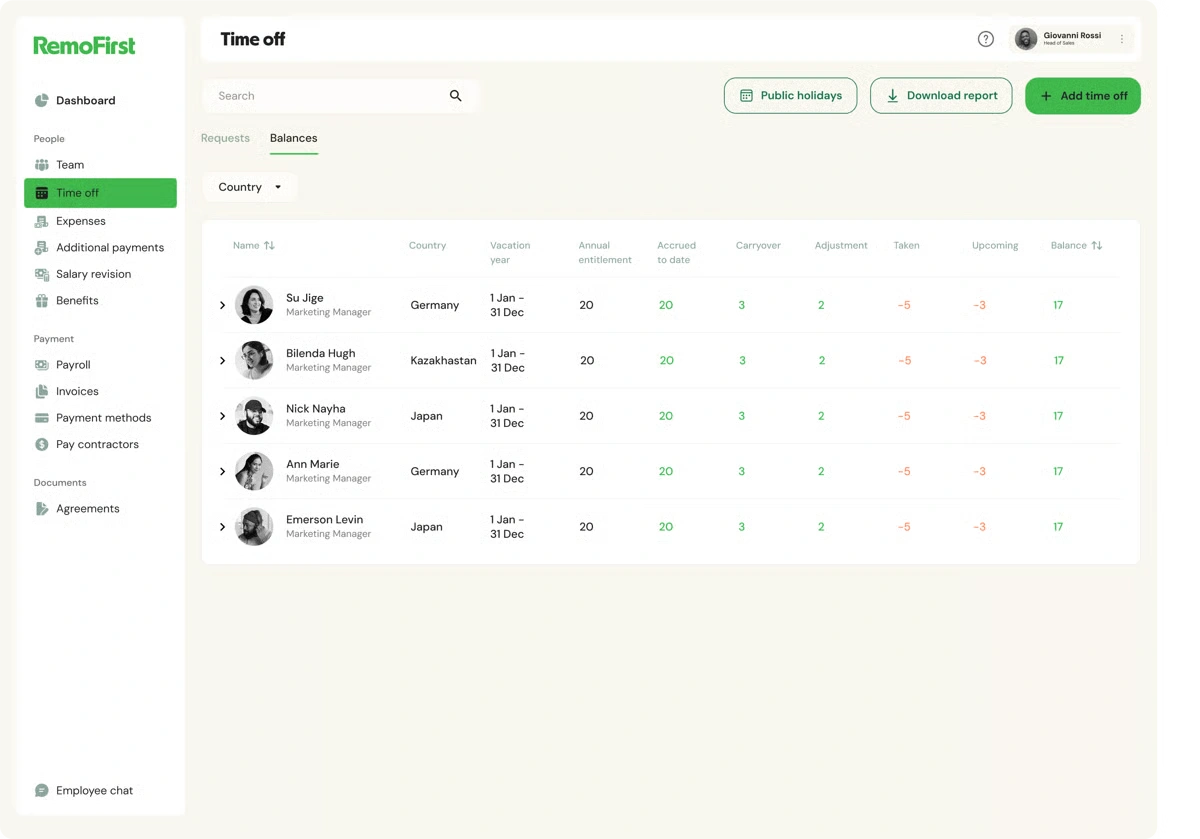Click the Carryover column header
This screenshot has height=839, width=1200.
point(758,245)
